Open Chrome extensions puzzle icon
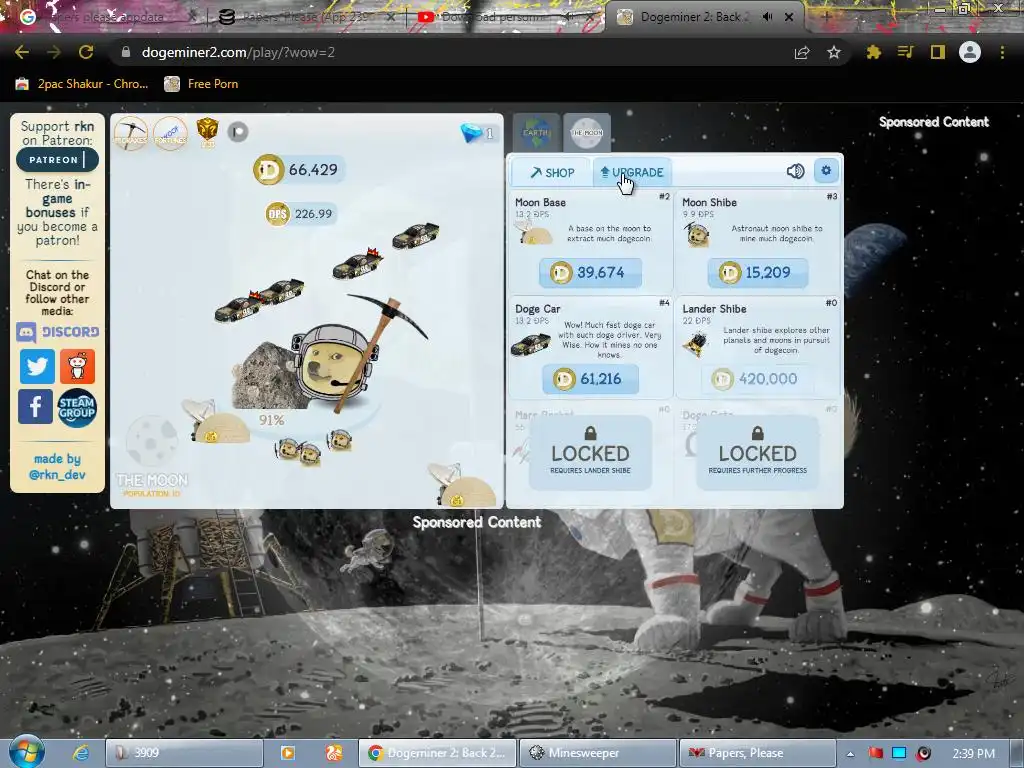 pos(873,52)
